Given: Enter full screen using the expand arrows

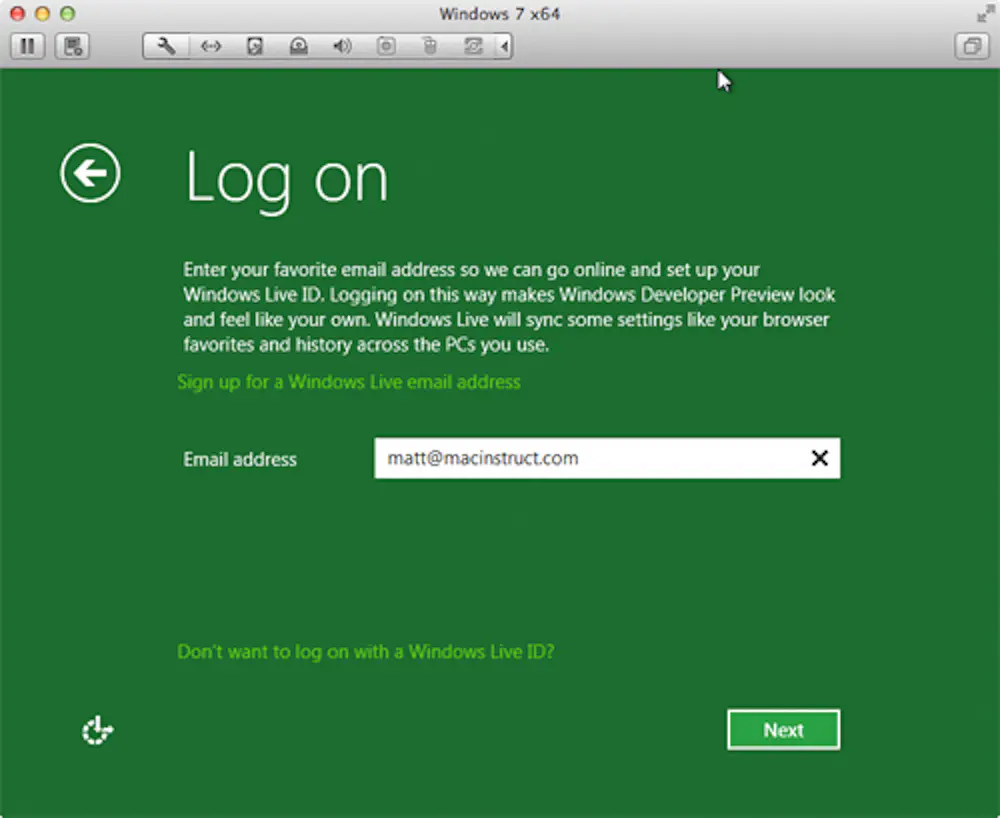Looking at the screenshot, I should [x=984, y=14].
